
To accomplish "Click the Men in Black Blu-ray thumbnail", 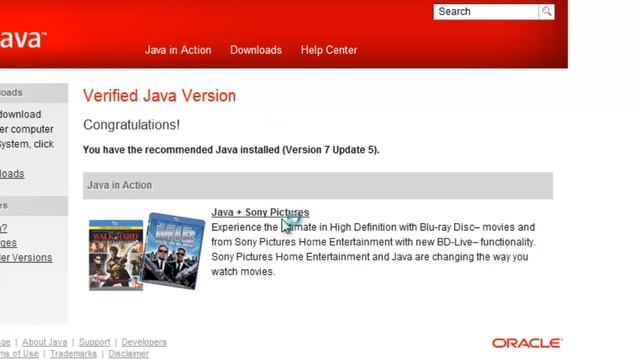I will pos(174,251).
